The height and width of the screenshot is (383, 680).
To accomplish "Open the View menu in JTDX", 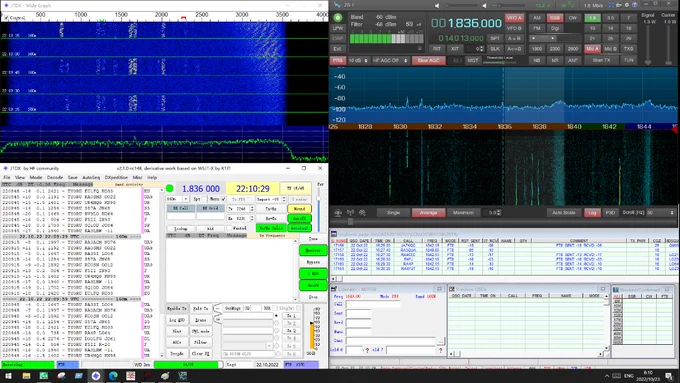I will [20, 177].
